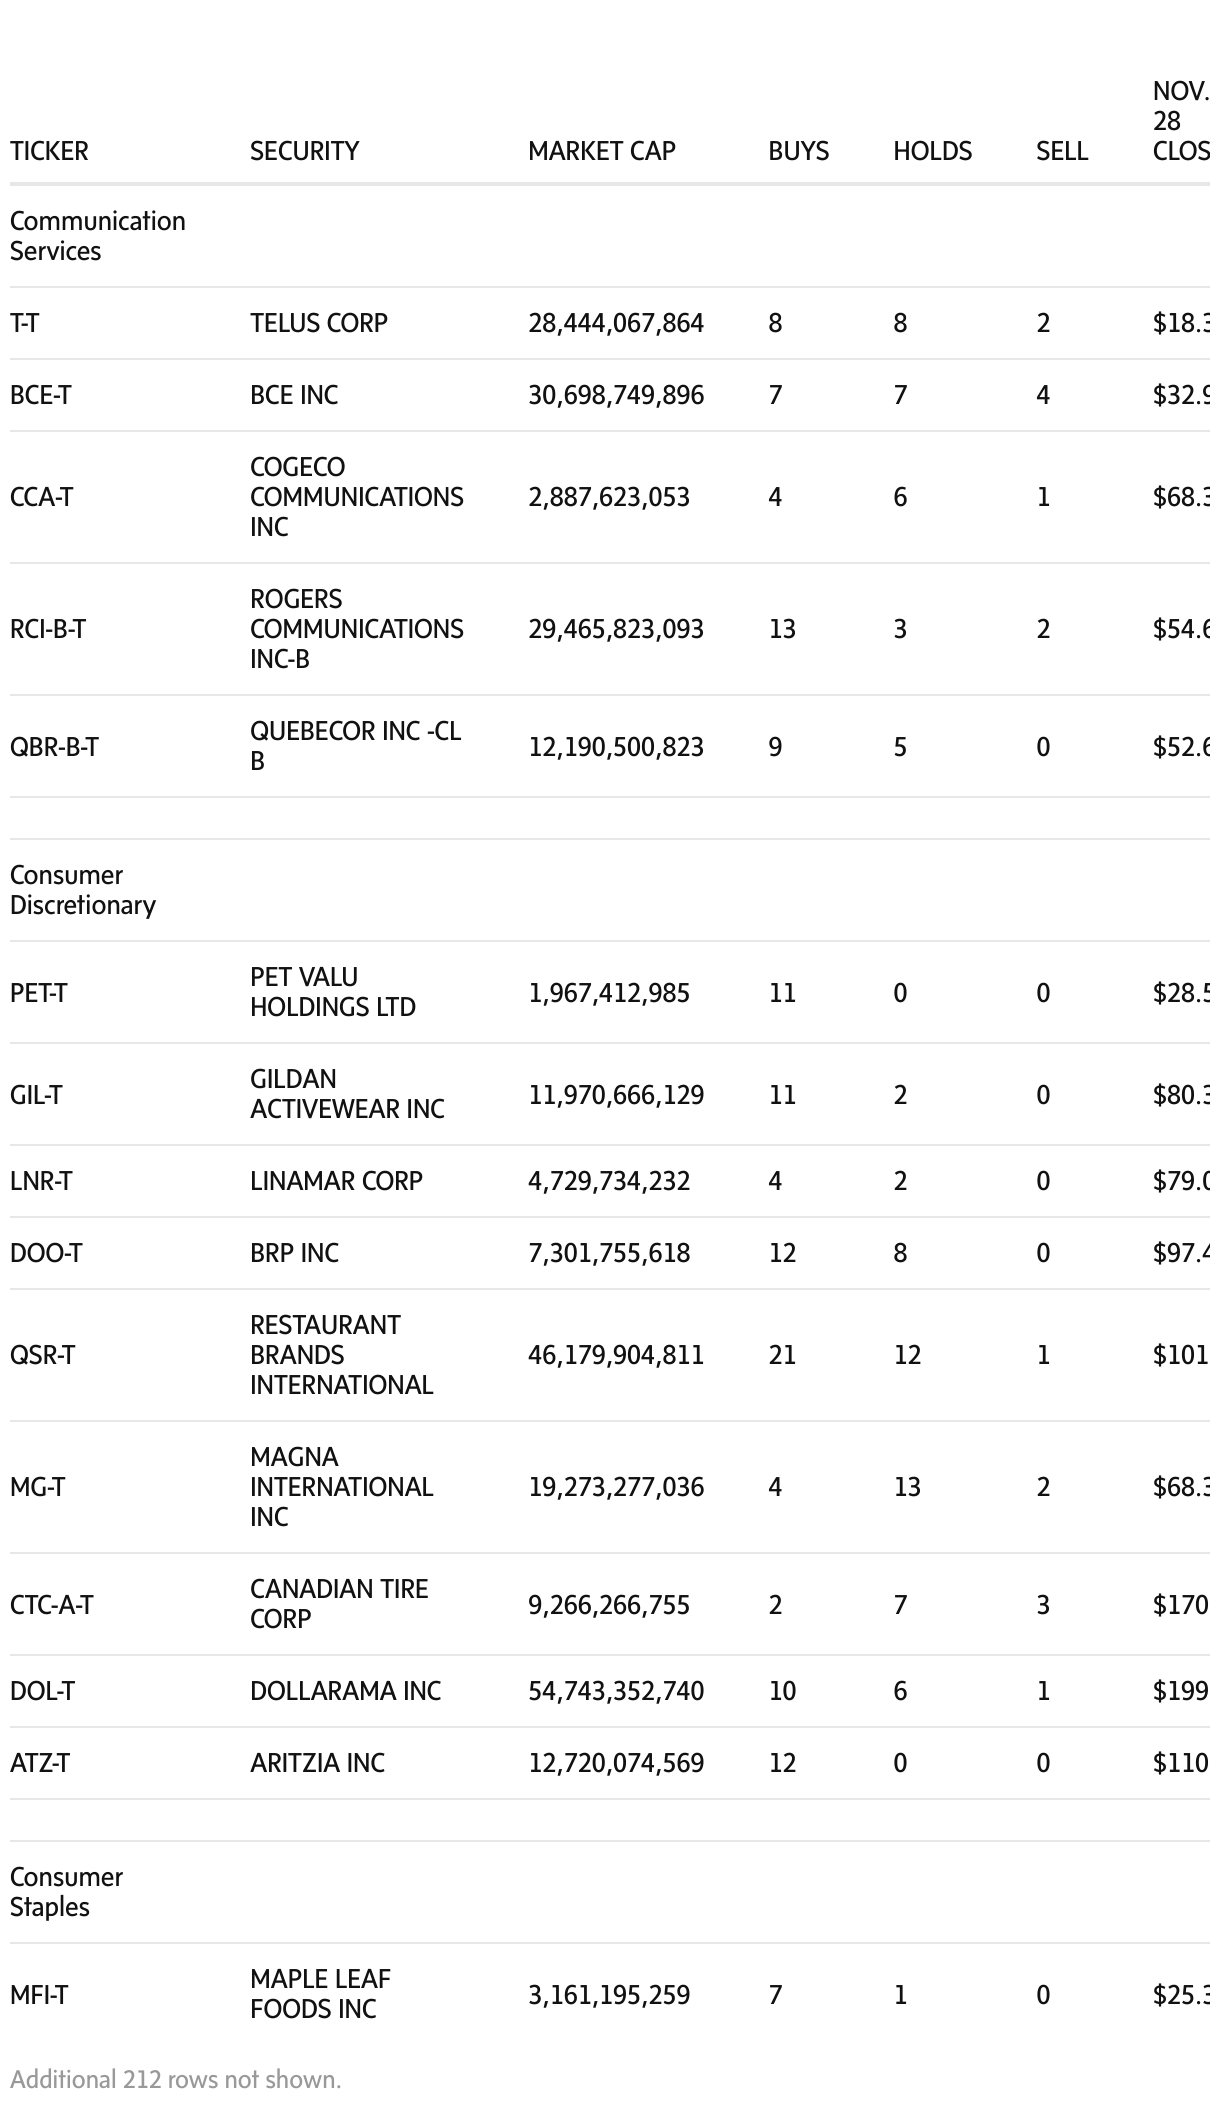Sort by the MARKET CAP column header
1220x2104 pixels.
[601, 151]
